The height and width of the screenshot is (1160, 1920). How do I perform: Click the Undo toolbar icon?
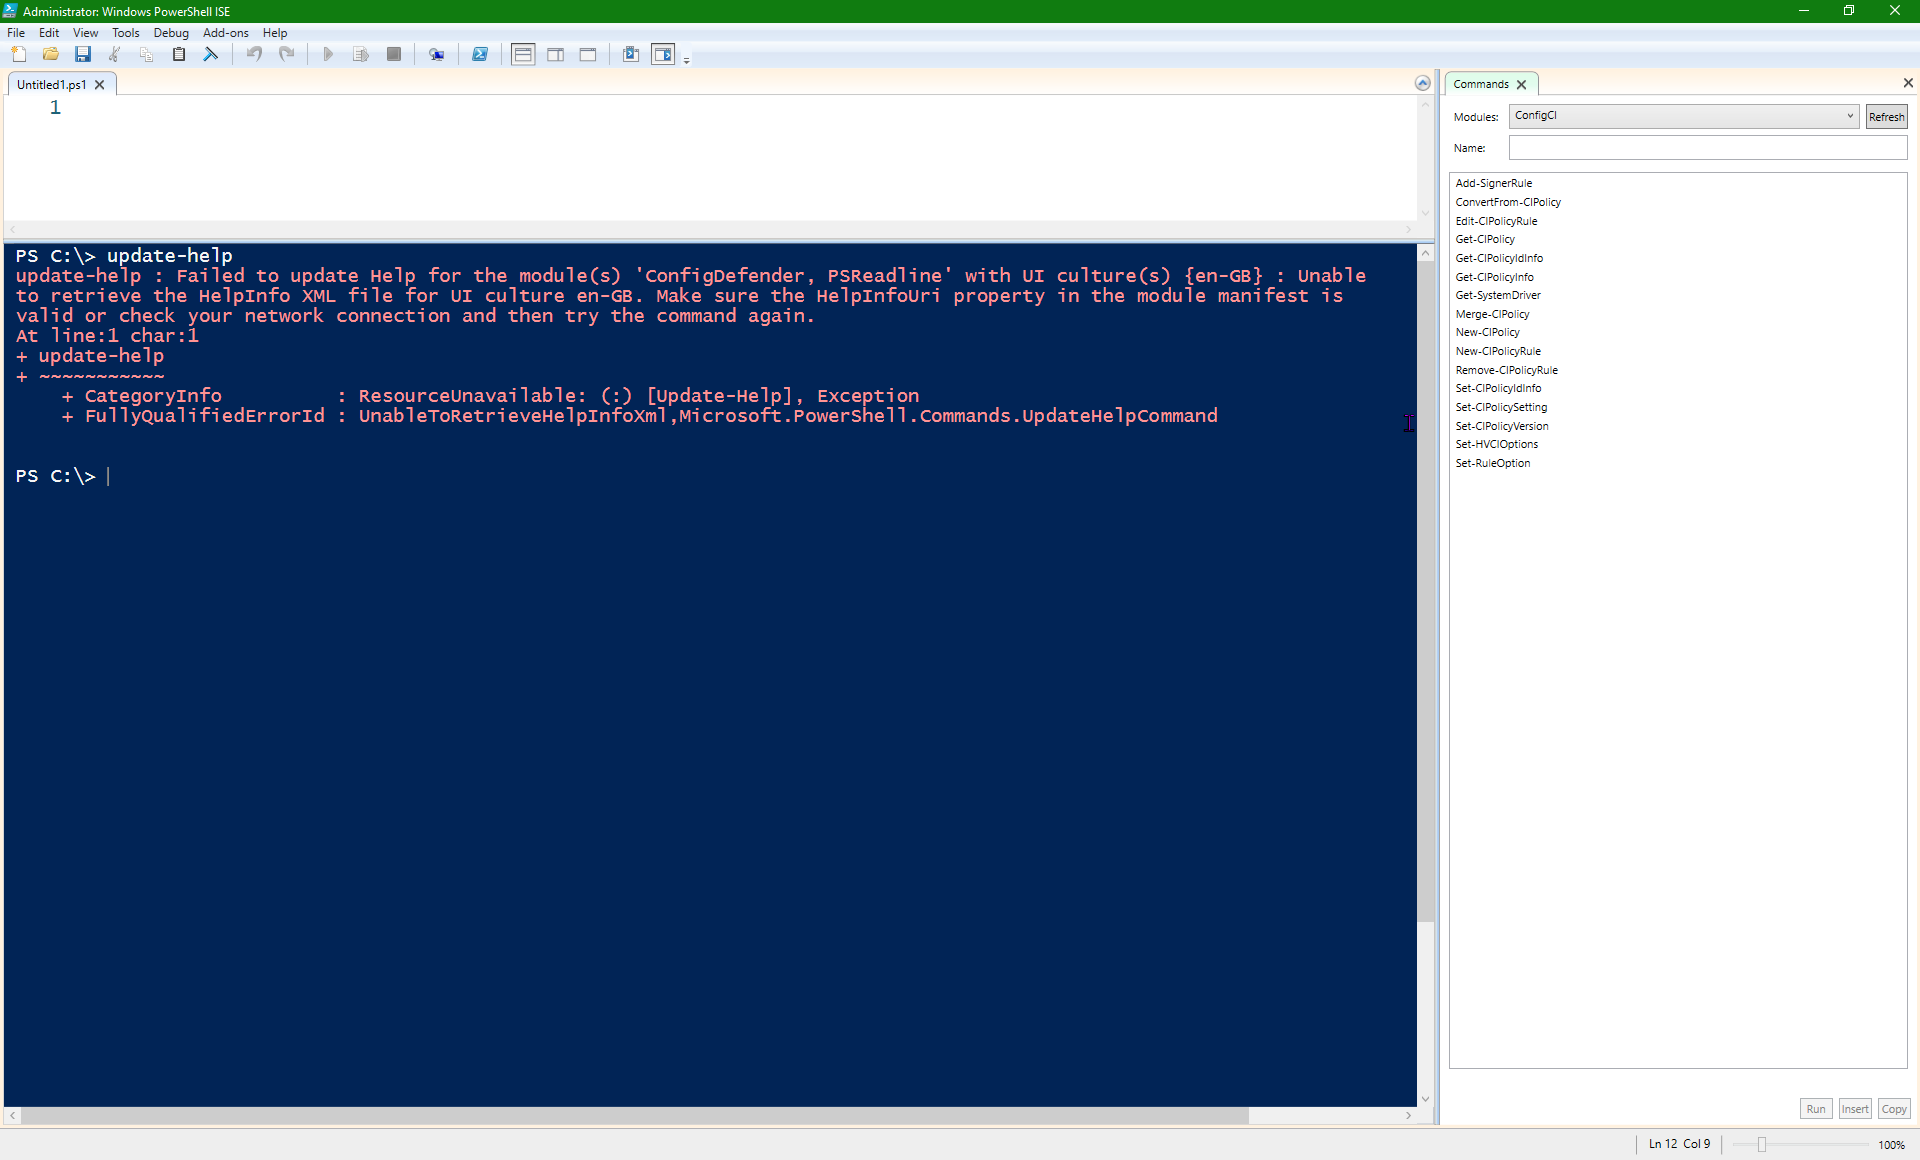tap(253, 55)
